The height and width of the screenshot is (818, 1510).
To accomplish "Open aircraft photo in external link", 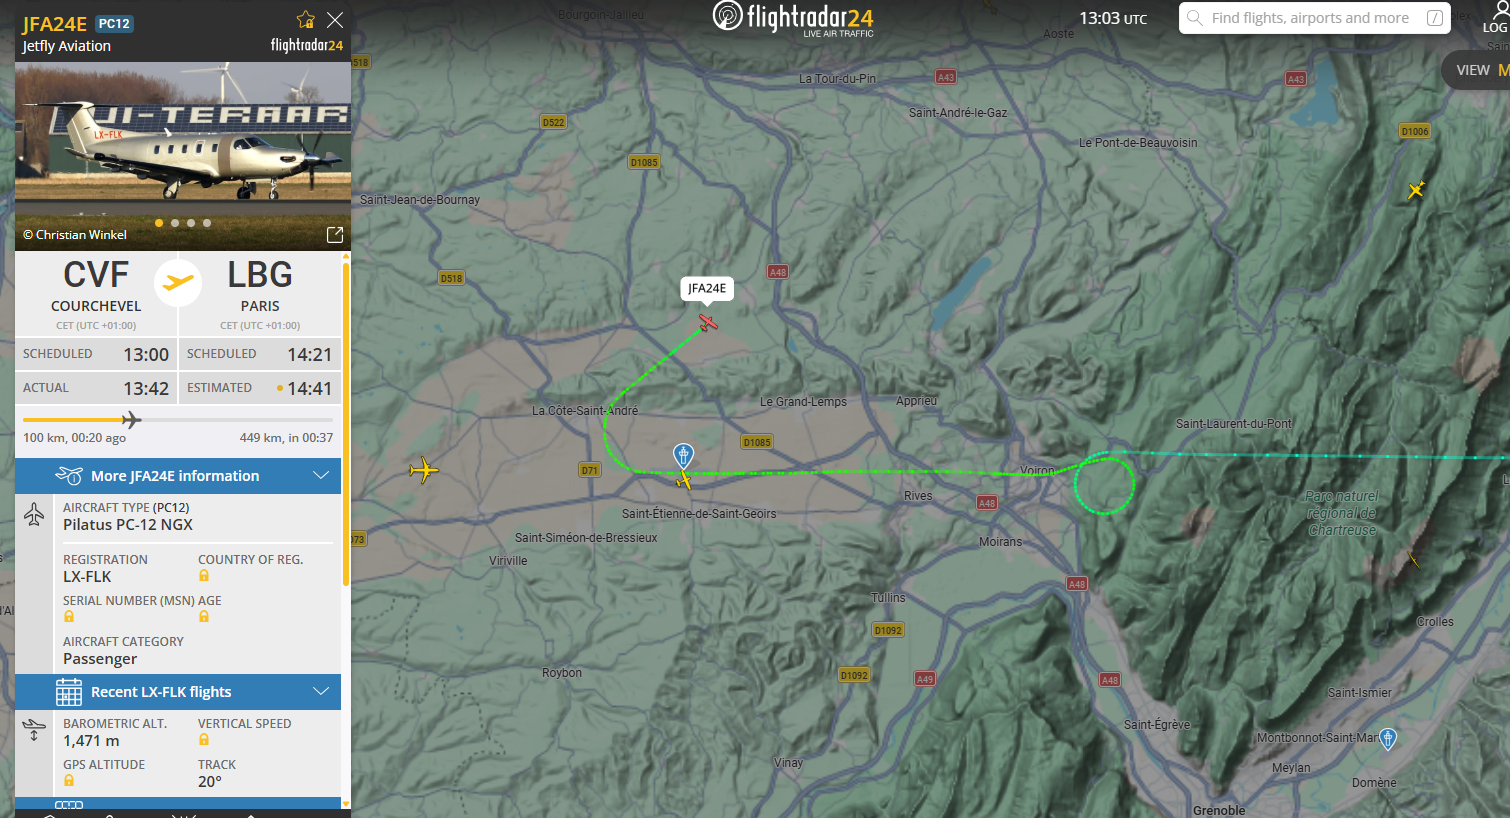I will click(x=335, y=234).
